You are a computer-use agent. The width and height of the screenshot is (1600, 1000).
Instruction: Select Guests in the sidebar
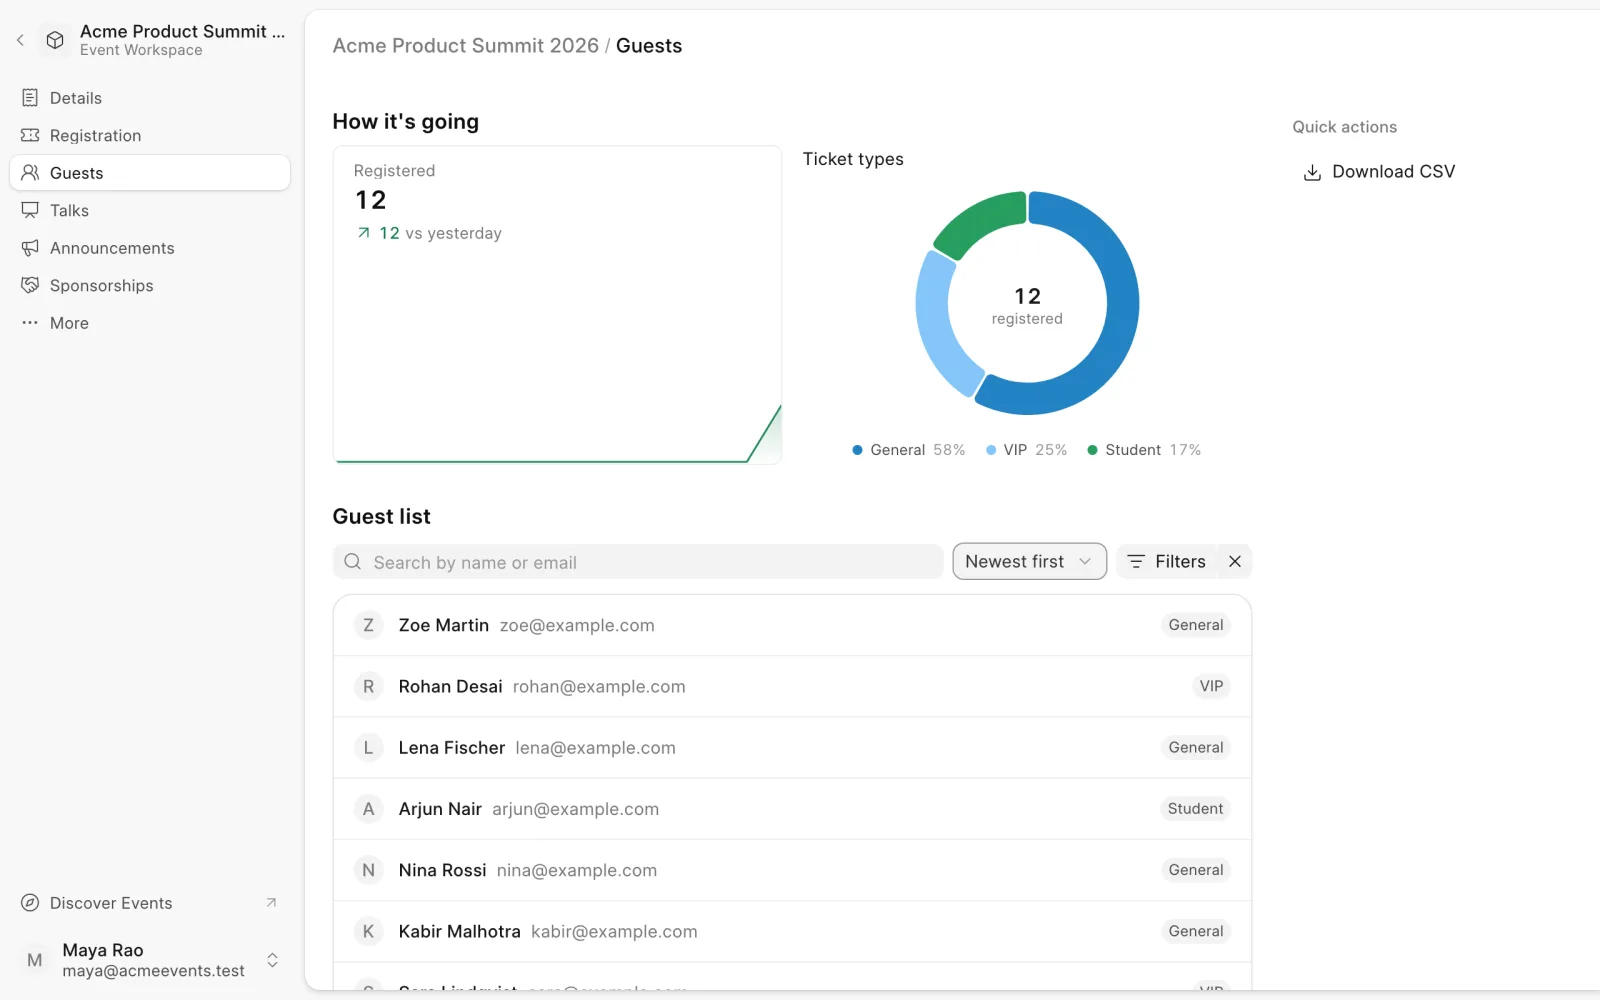150,173
